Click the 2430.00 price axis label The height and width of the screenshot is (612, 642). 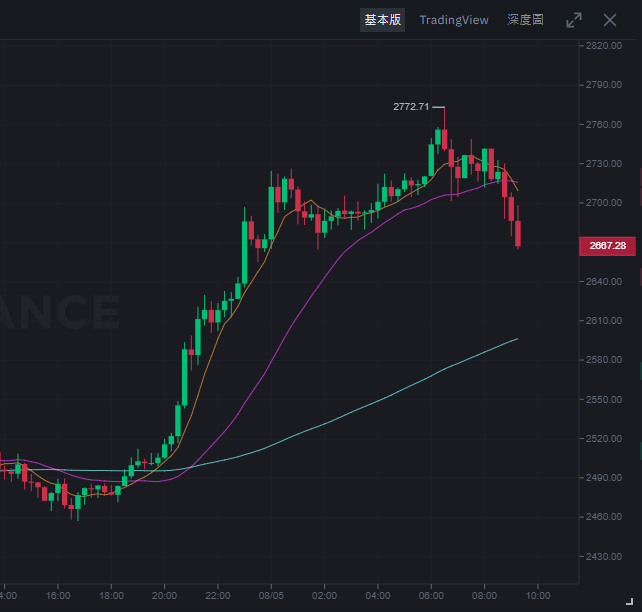click(604, 557)
